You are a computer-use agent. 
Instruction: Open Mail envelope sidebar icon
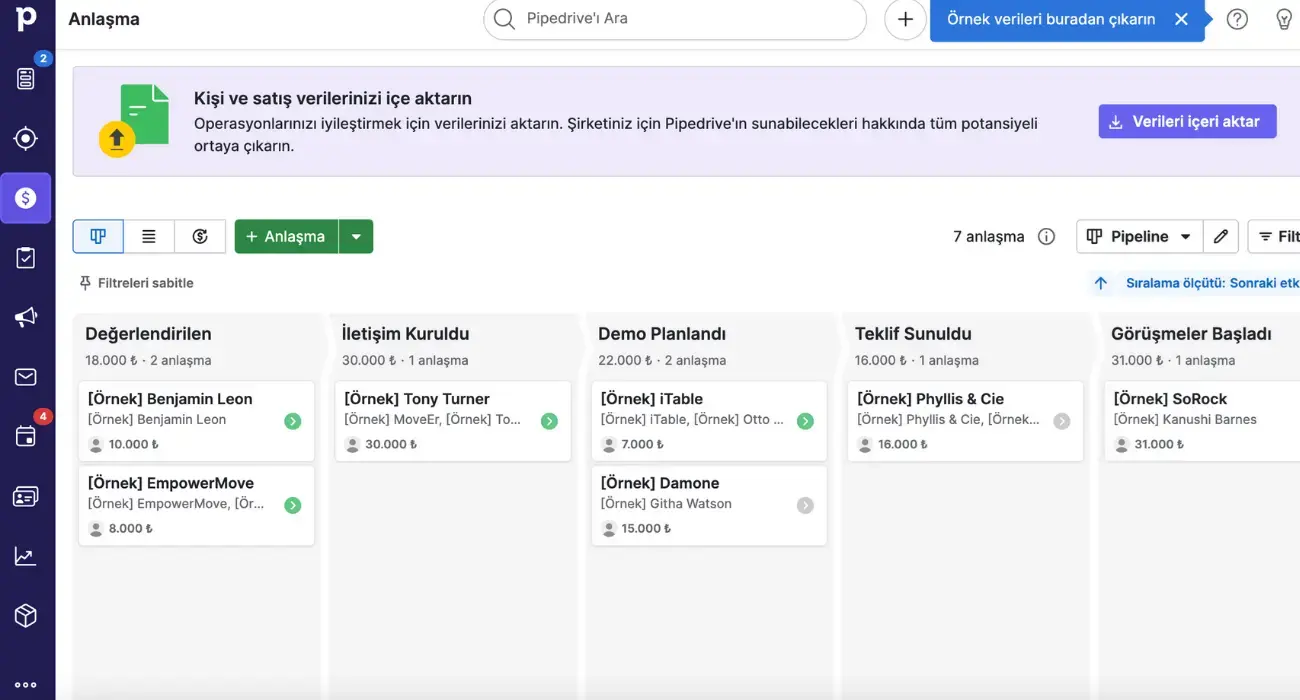click(x=26, y=377)
